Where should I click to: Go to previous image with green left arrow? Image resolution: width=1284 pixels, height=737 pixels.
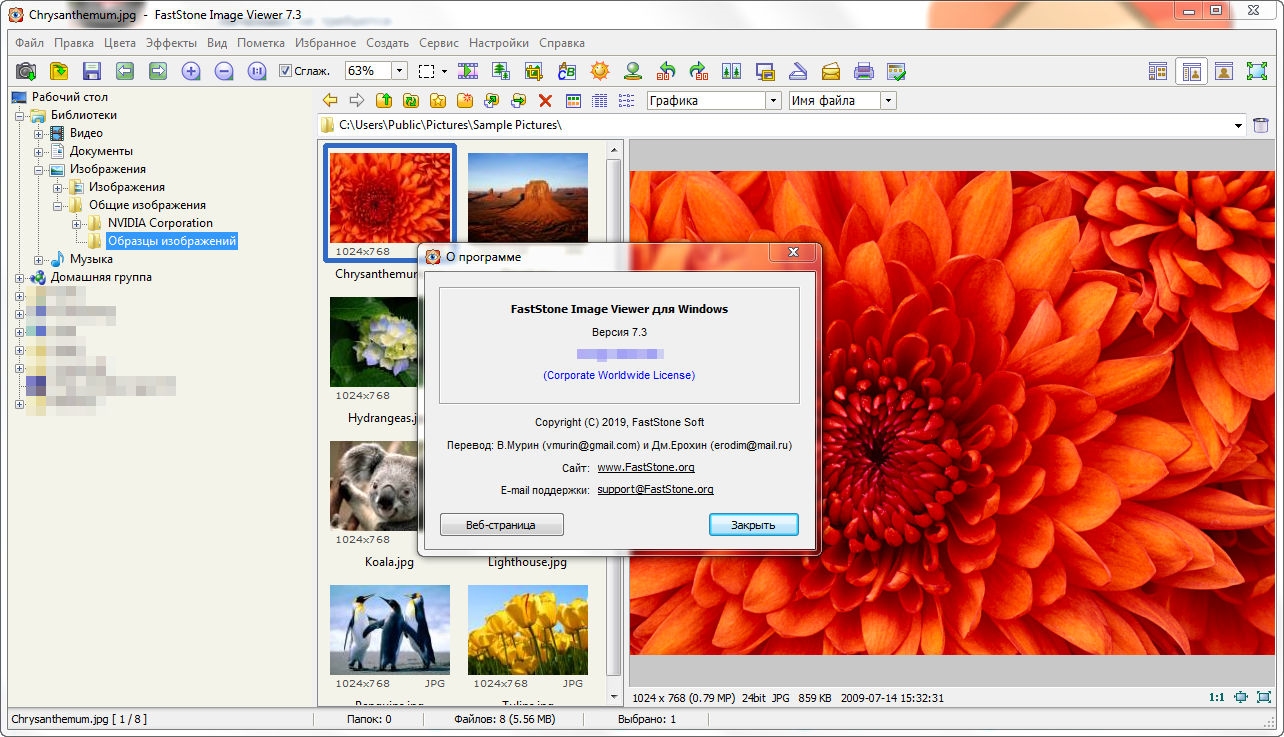(125, 71)
